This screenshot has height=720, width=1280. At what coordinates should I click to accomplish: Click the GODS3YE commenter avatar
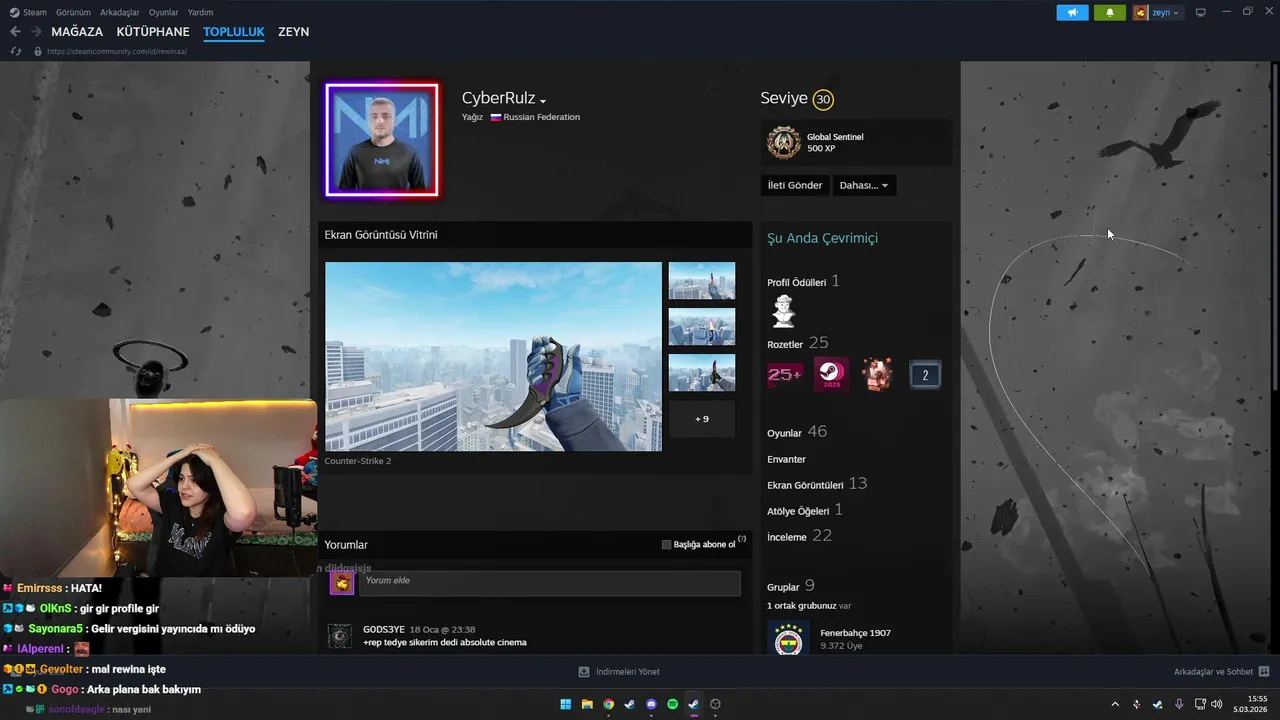340,636
